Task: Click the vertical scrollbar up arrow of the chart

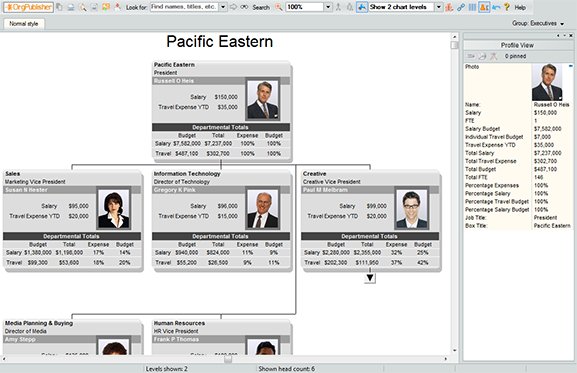Action: click(454, 37)
